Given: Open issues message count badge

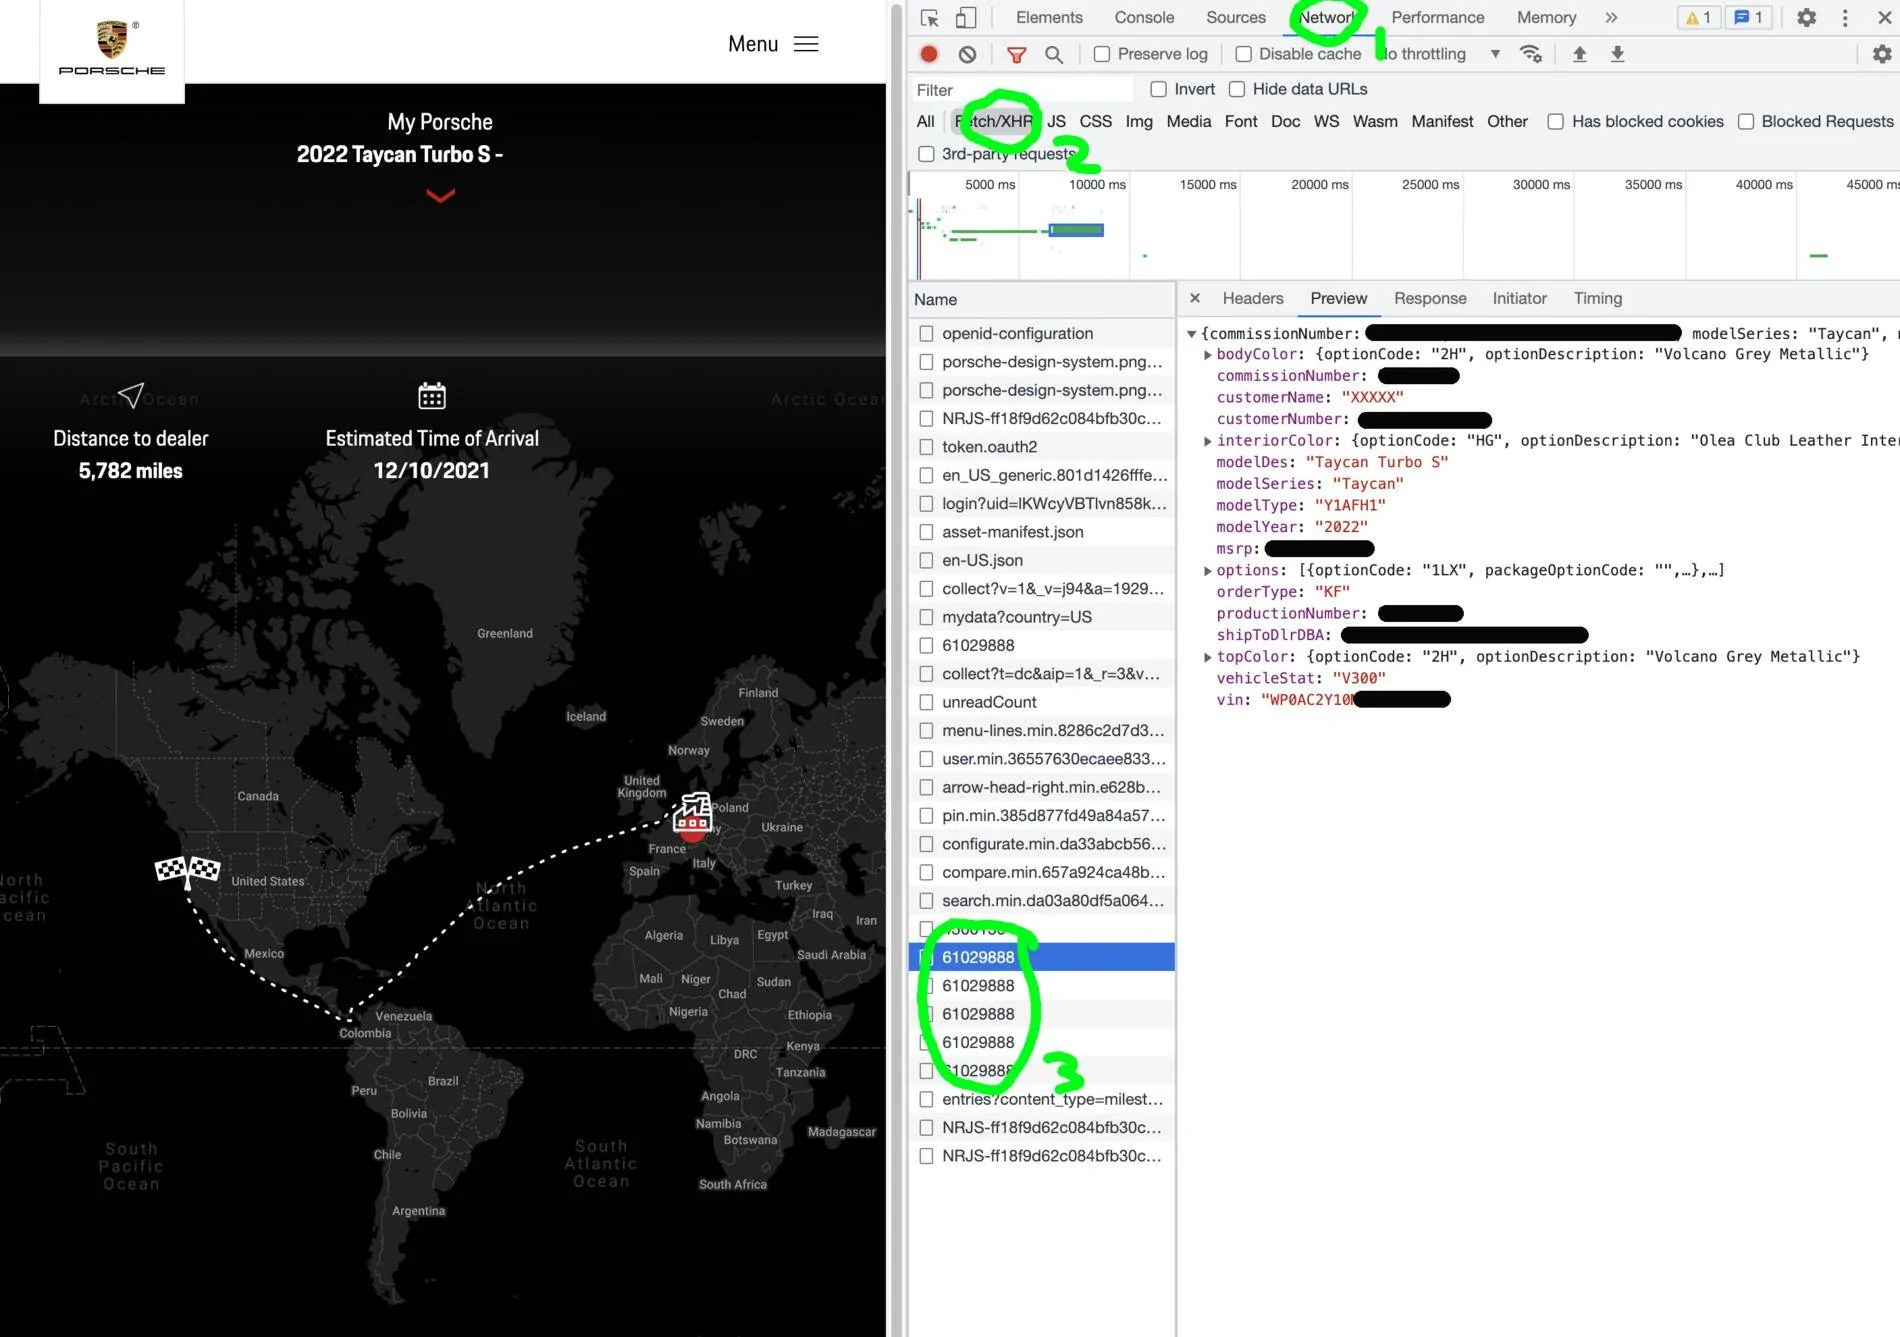Looking at the screenshot, I should click(1749, 18).
